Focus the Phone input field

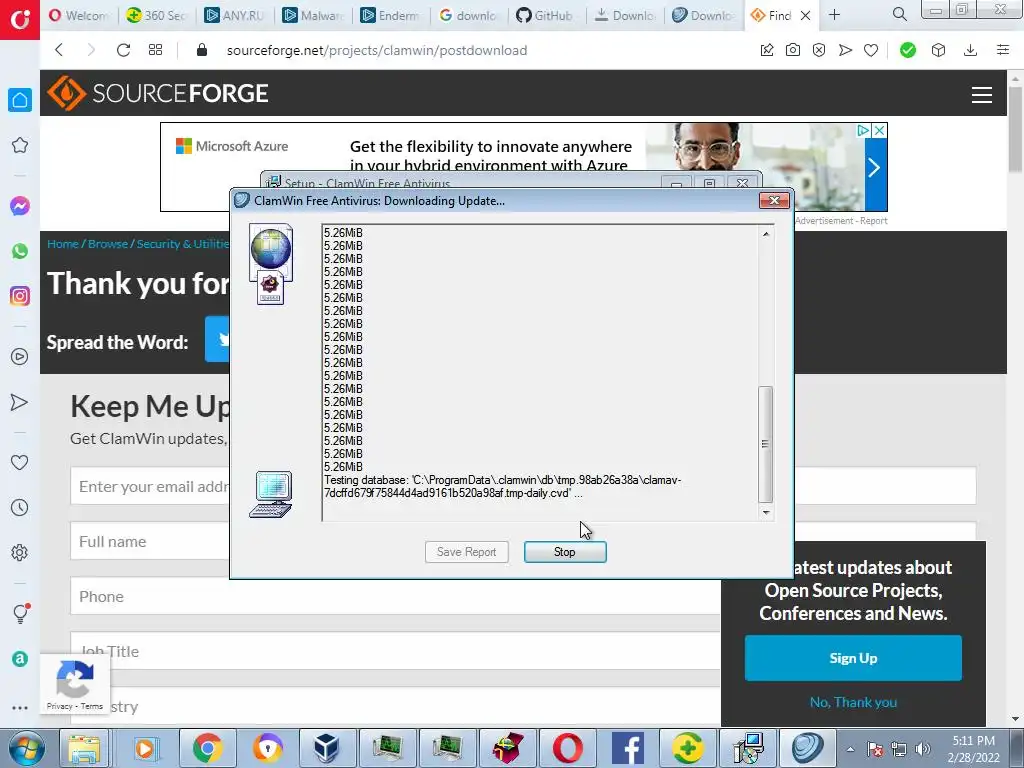pyautogui.click(x=395, y=596)
